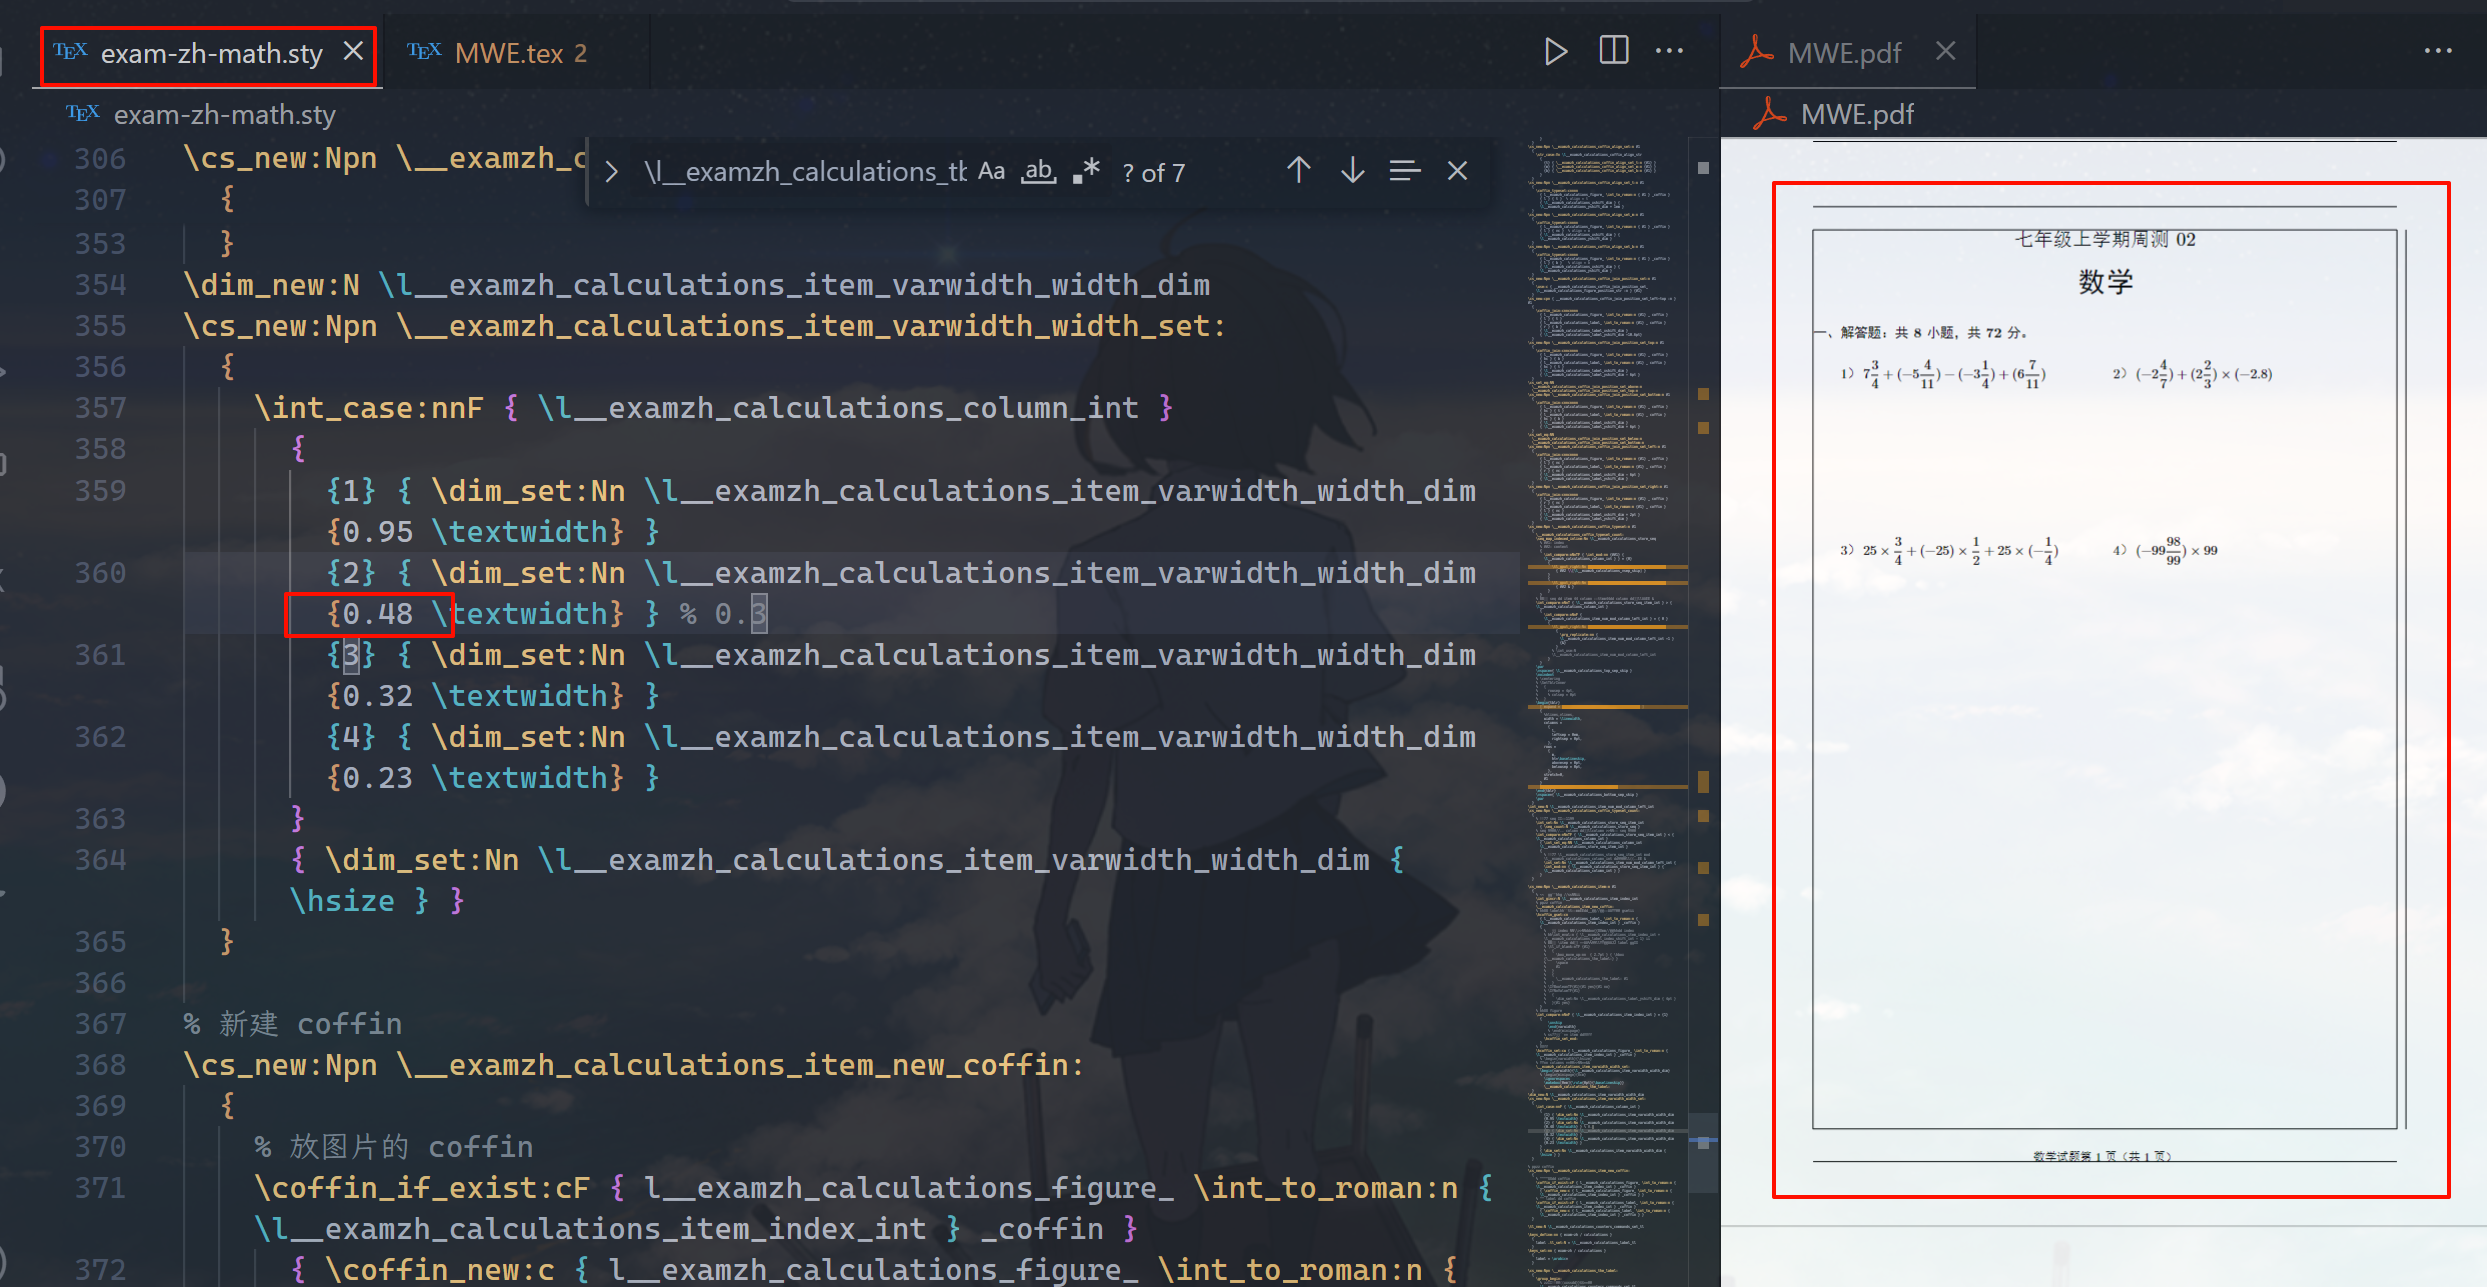Place cursor on {0.95 \textwidth} value
This screenshot has width=2487, height=1287.
coord(475,532)
